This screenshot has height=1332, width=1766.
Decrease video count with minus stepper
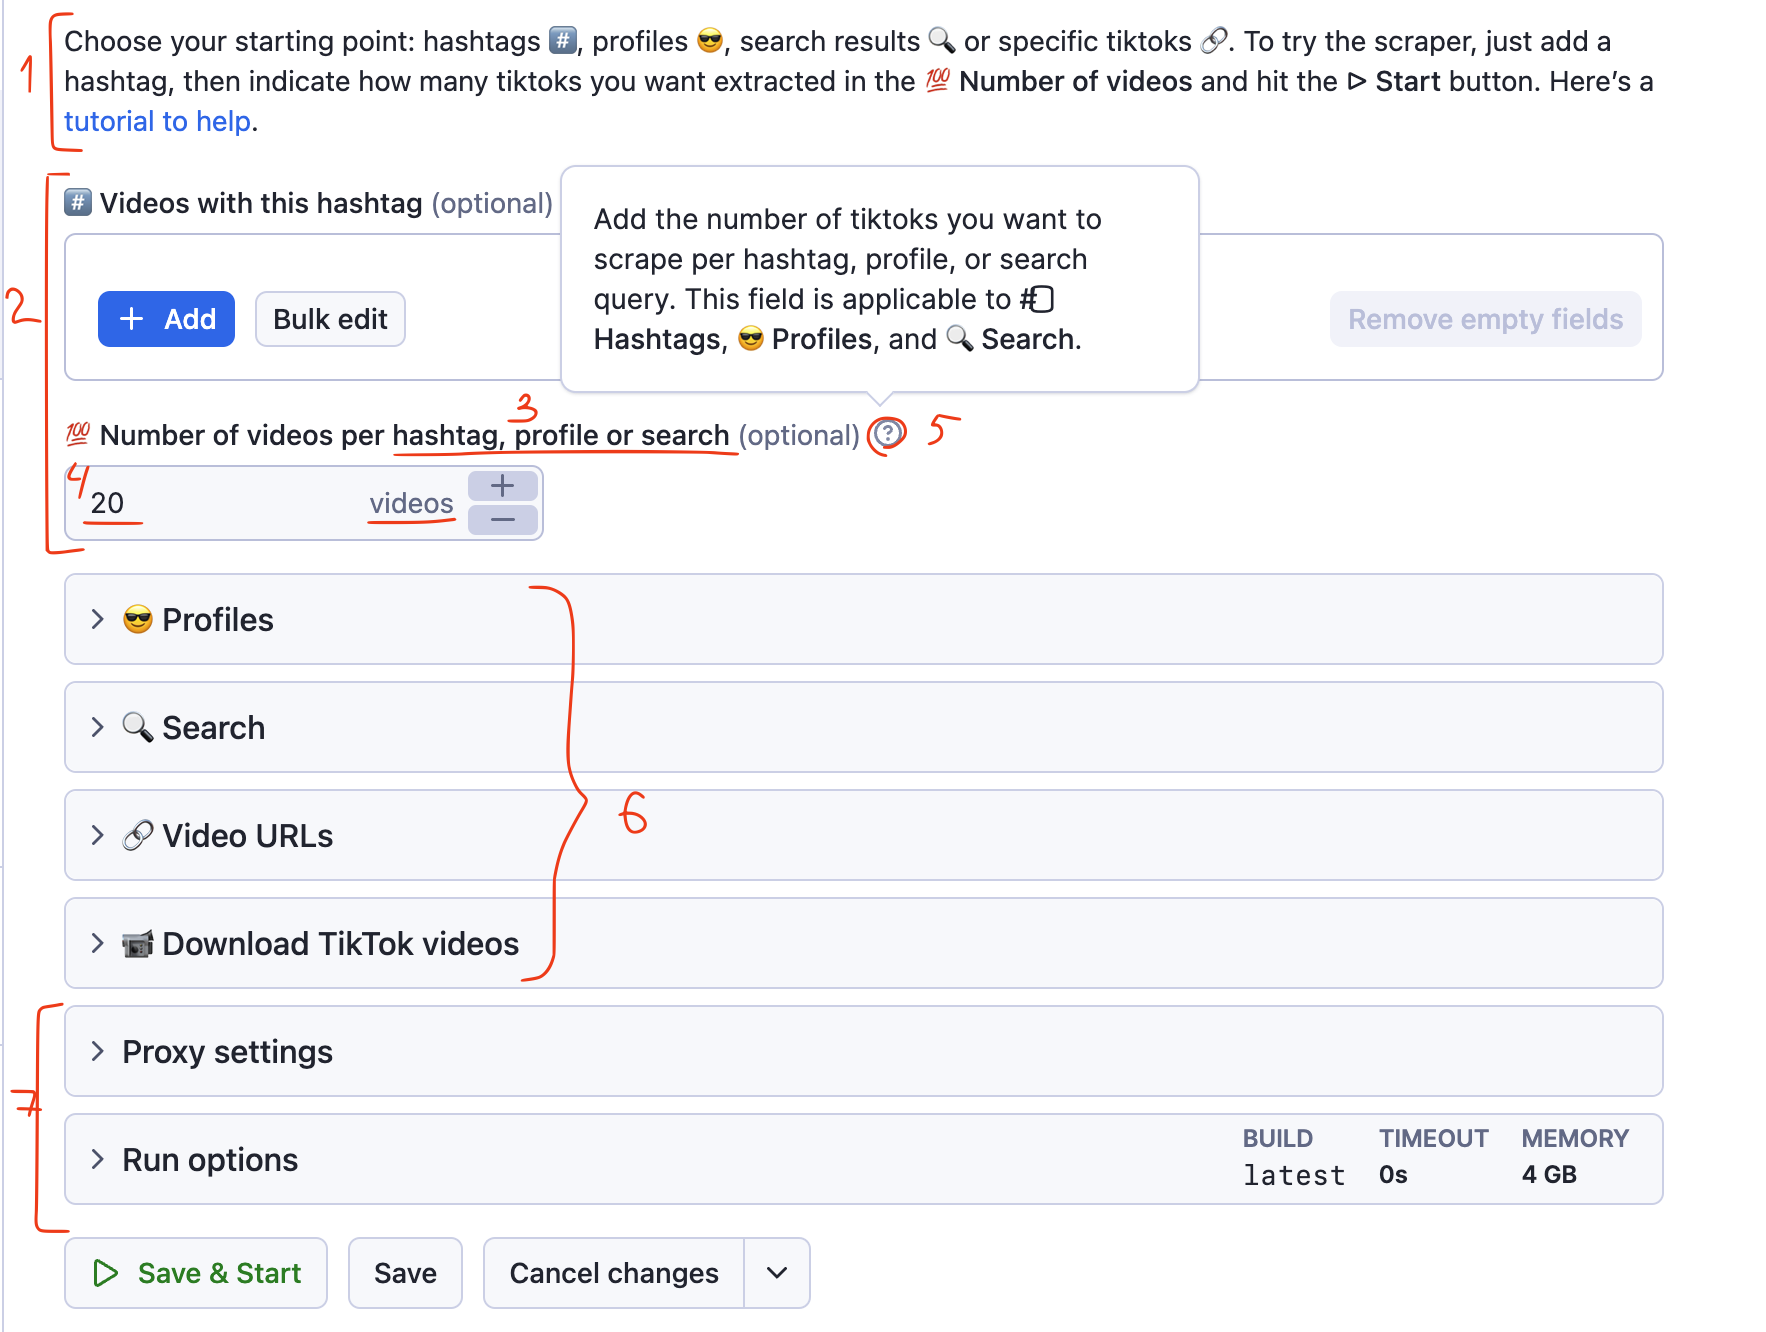coord(502,520)
